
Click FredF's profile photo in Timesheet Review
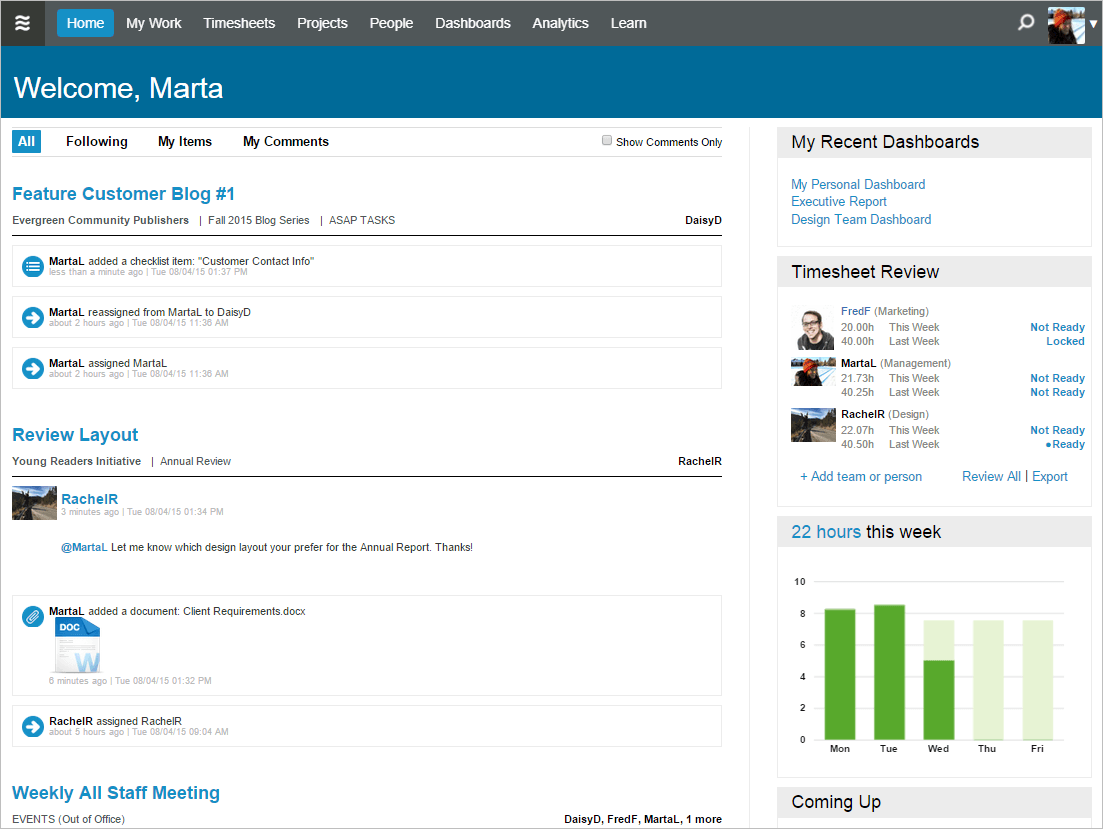(813, 328)
